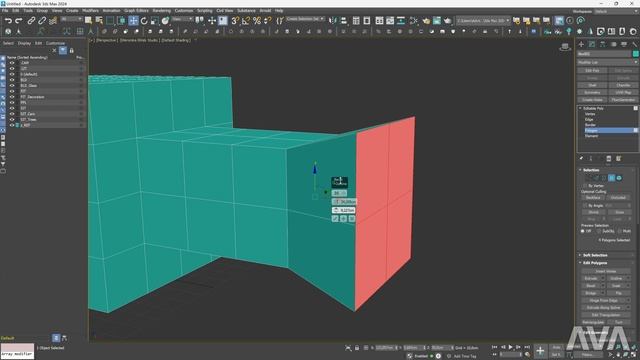Toggle the Percent Snap icon

click(x=256, y=20)
